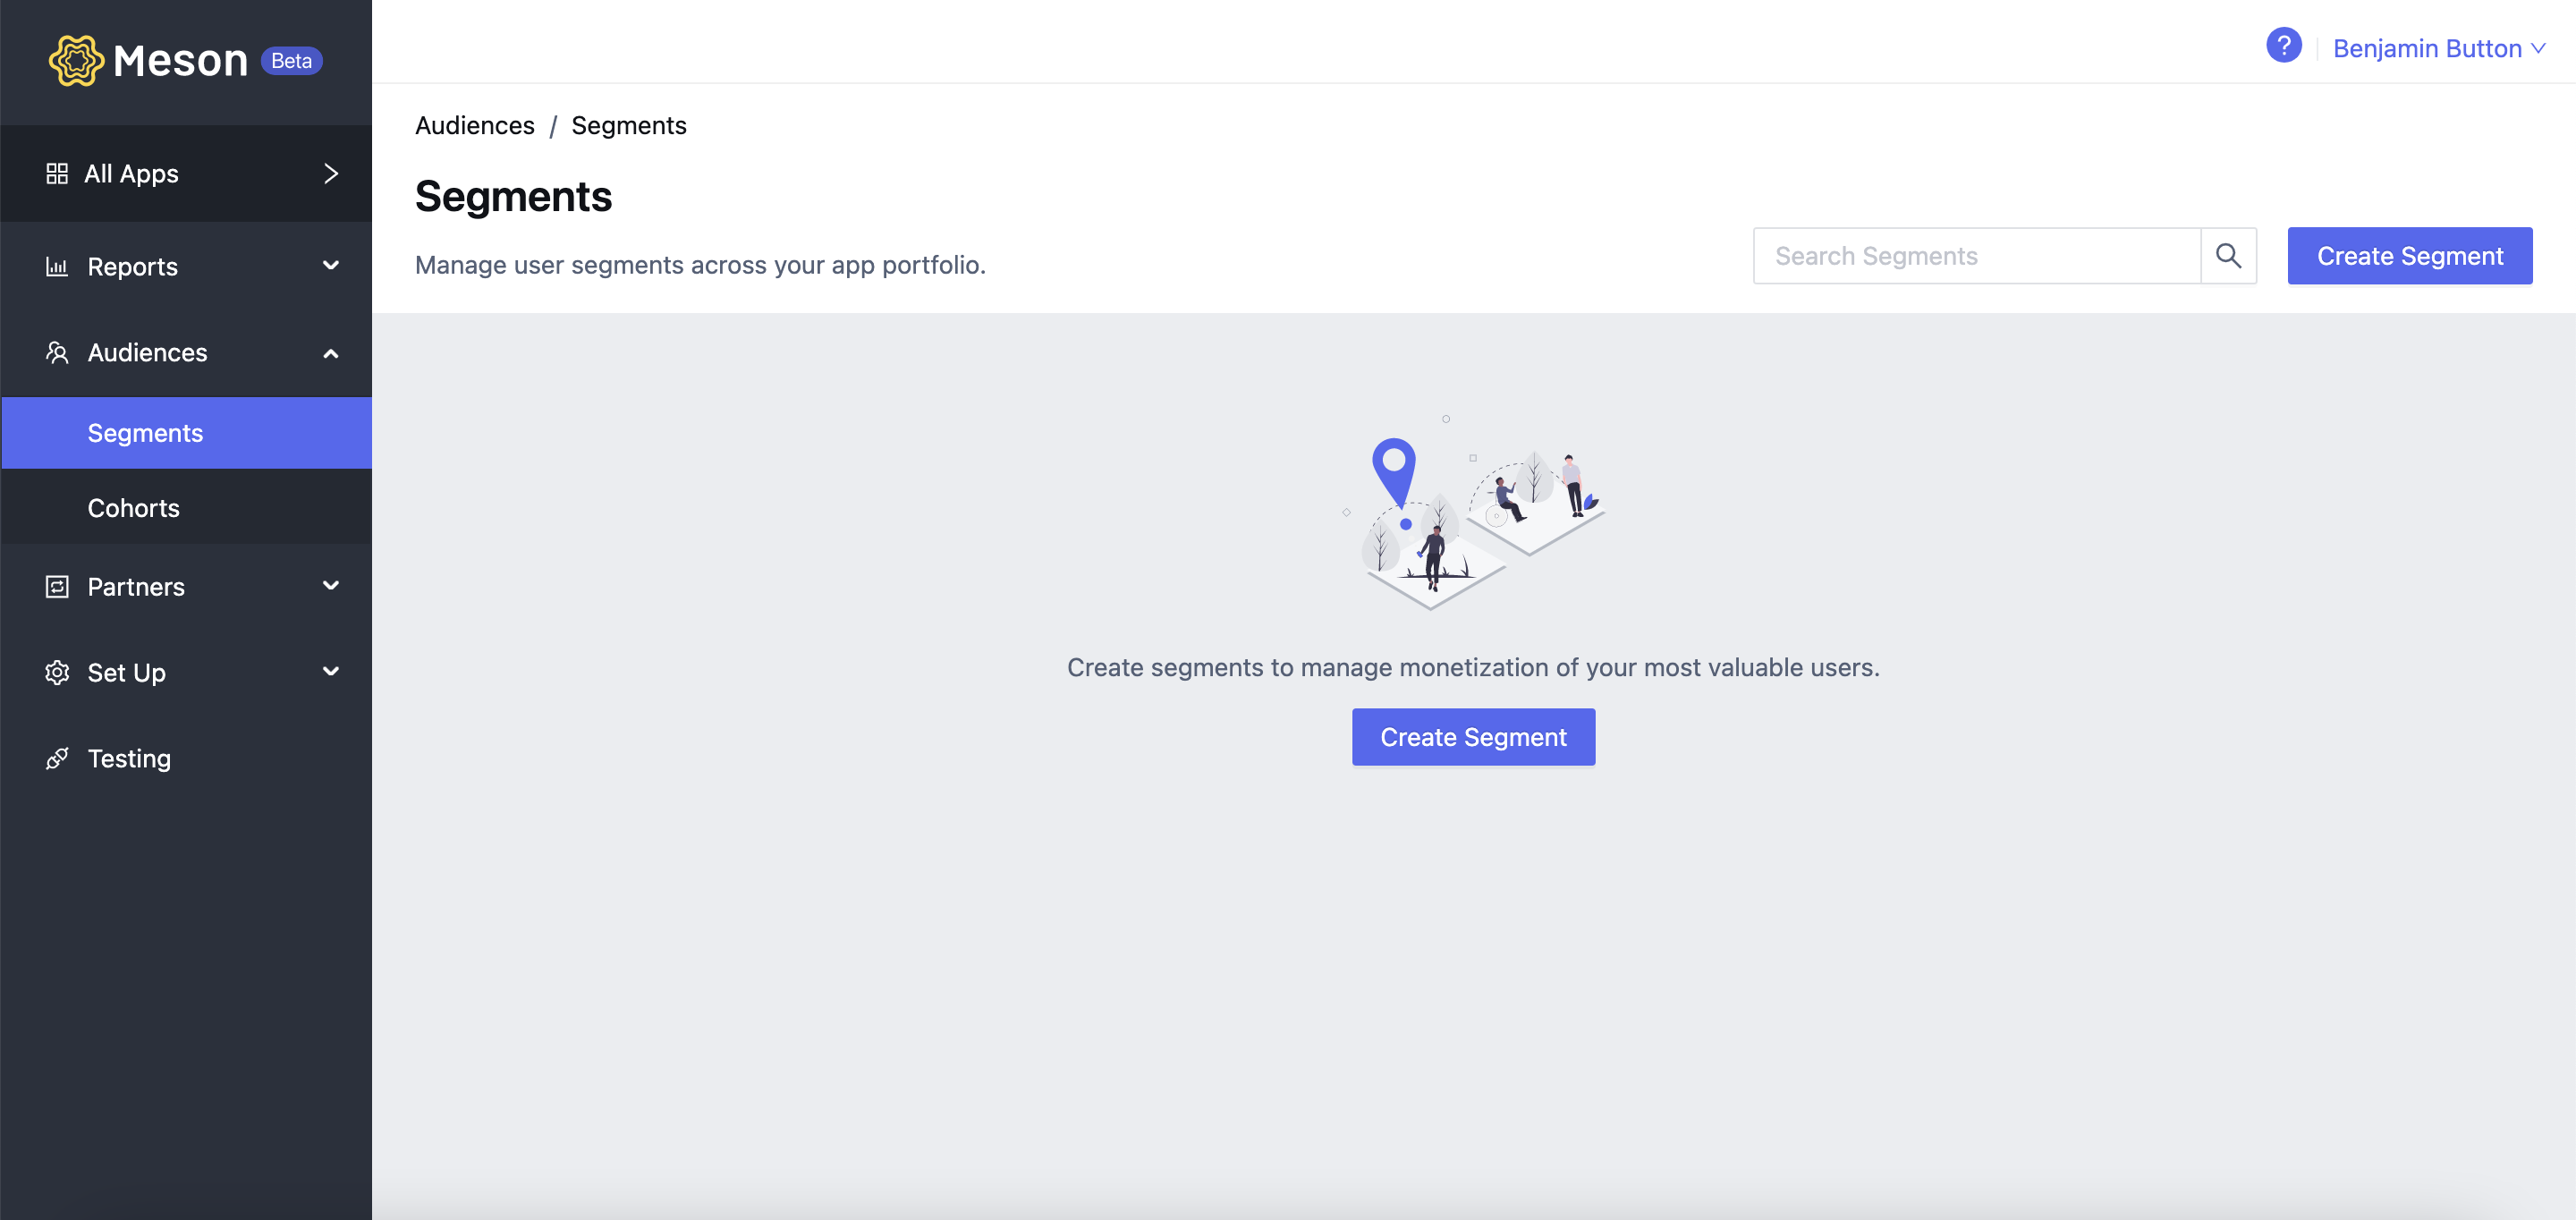Focus the Search Segments input field
2576x1220 pixels.
(x=1976, y=256)
